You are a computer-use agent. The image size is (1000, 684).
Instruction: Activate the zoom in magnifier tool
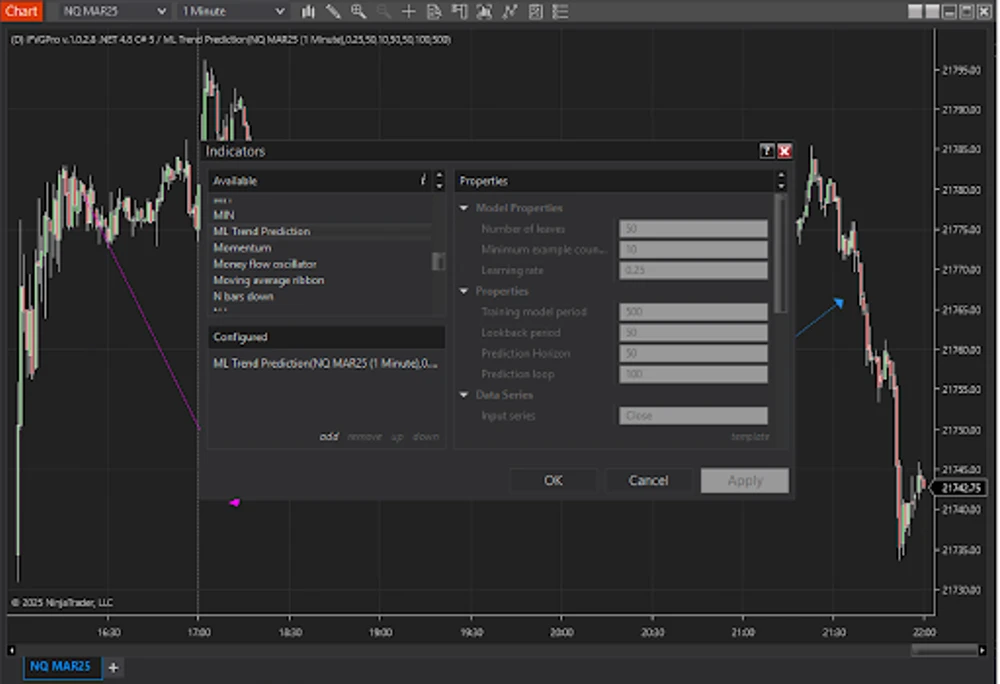(358, 11)
